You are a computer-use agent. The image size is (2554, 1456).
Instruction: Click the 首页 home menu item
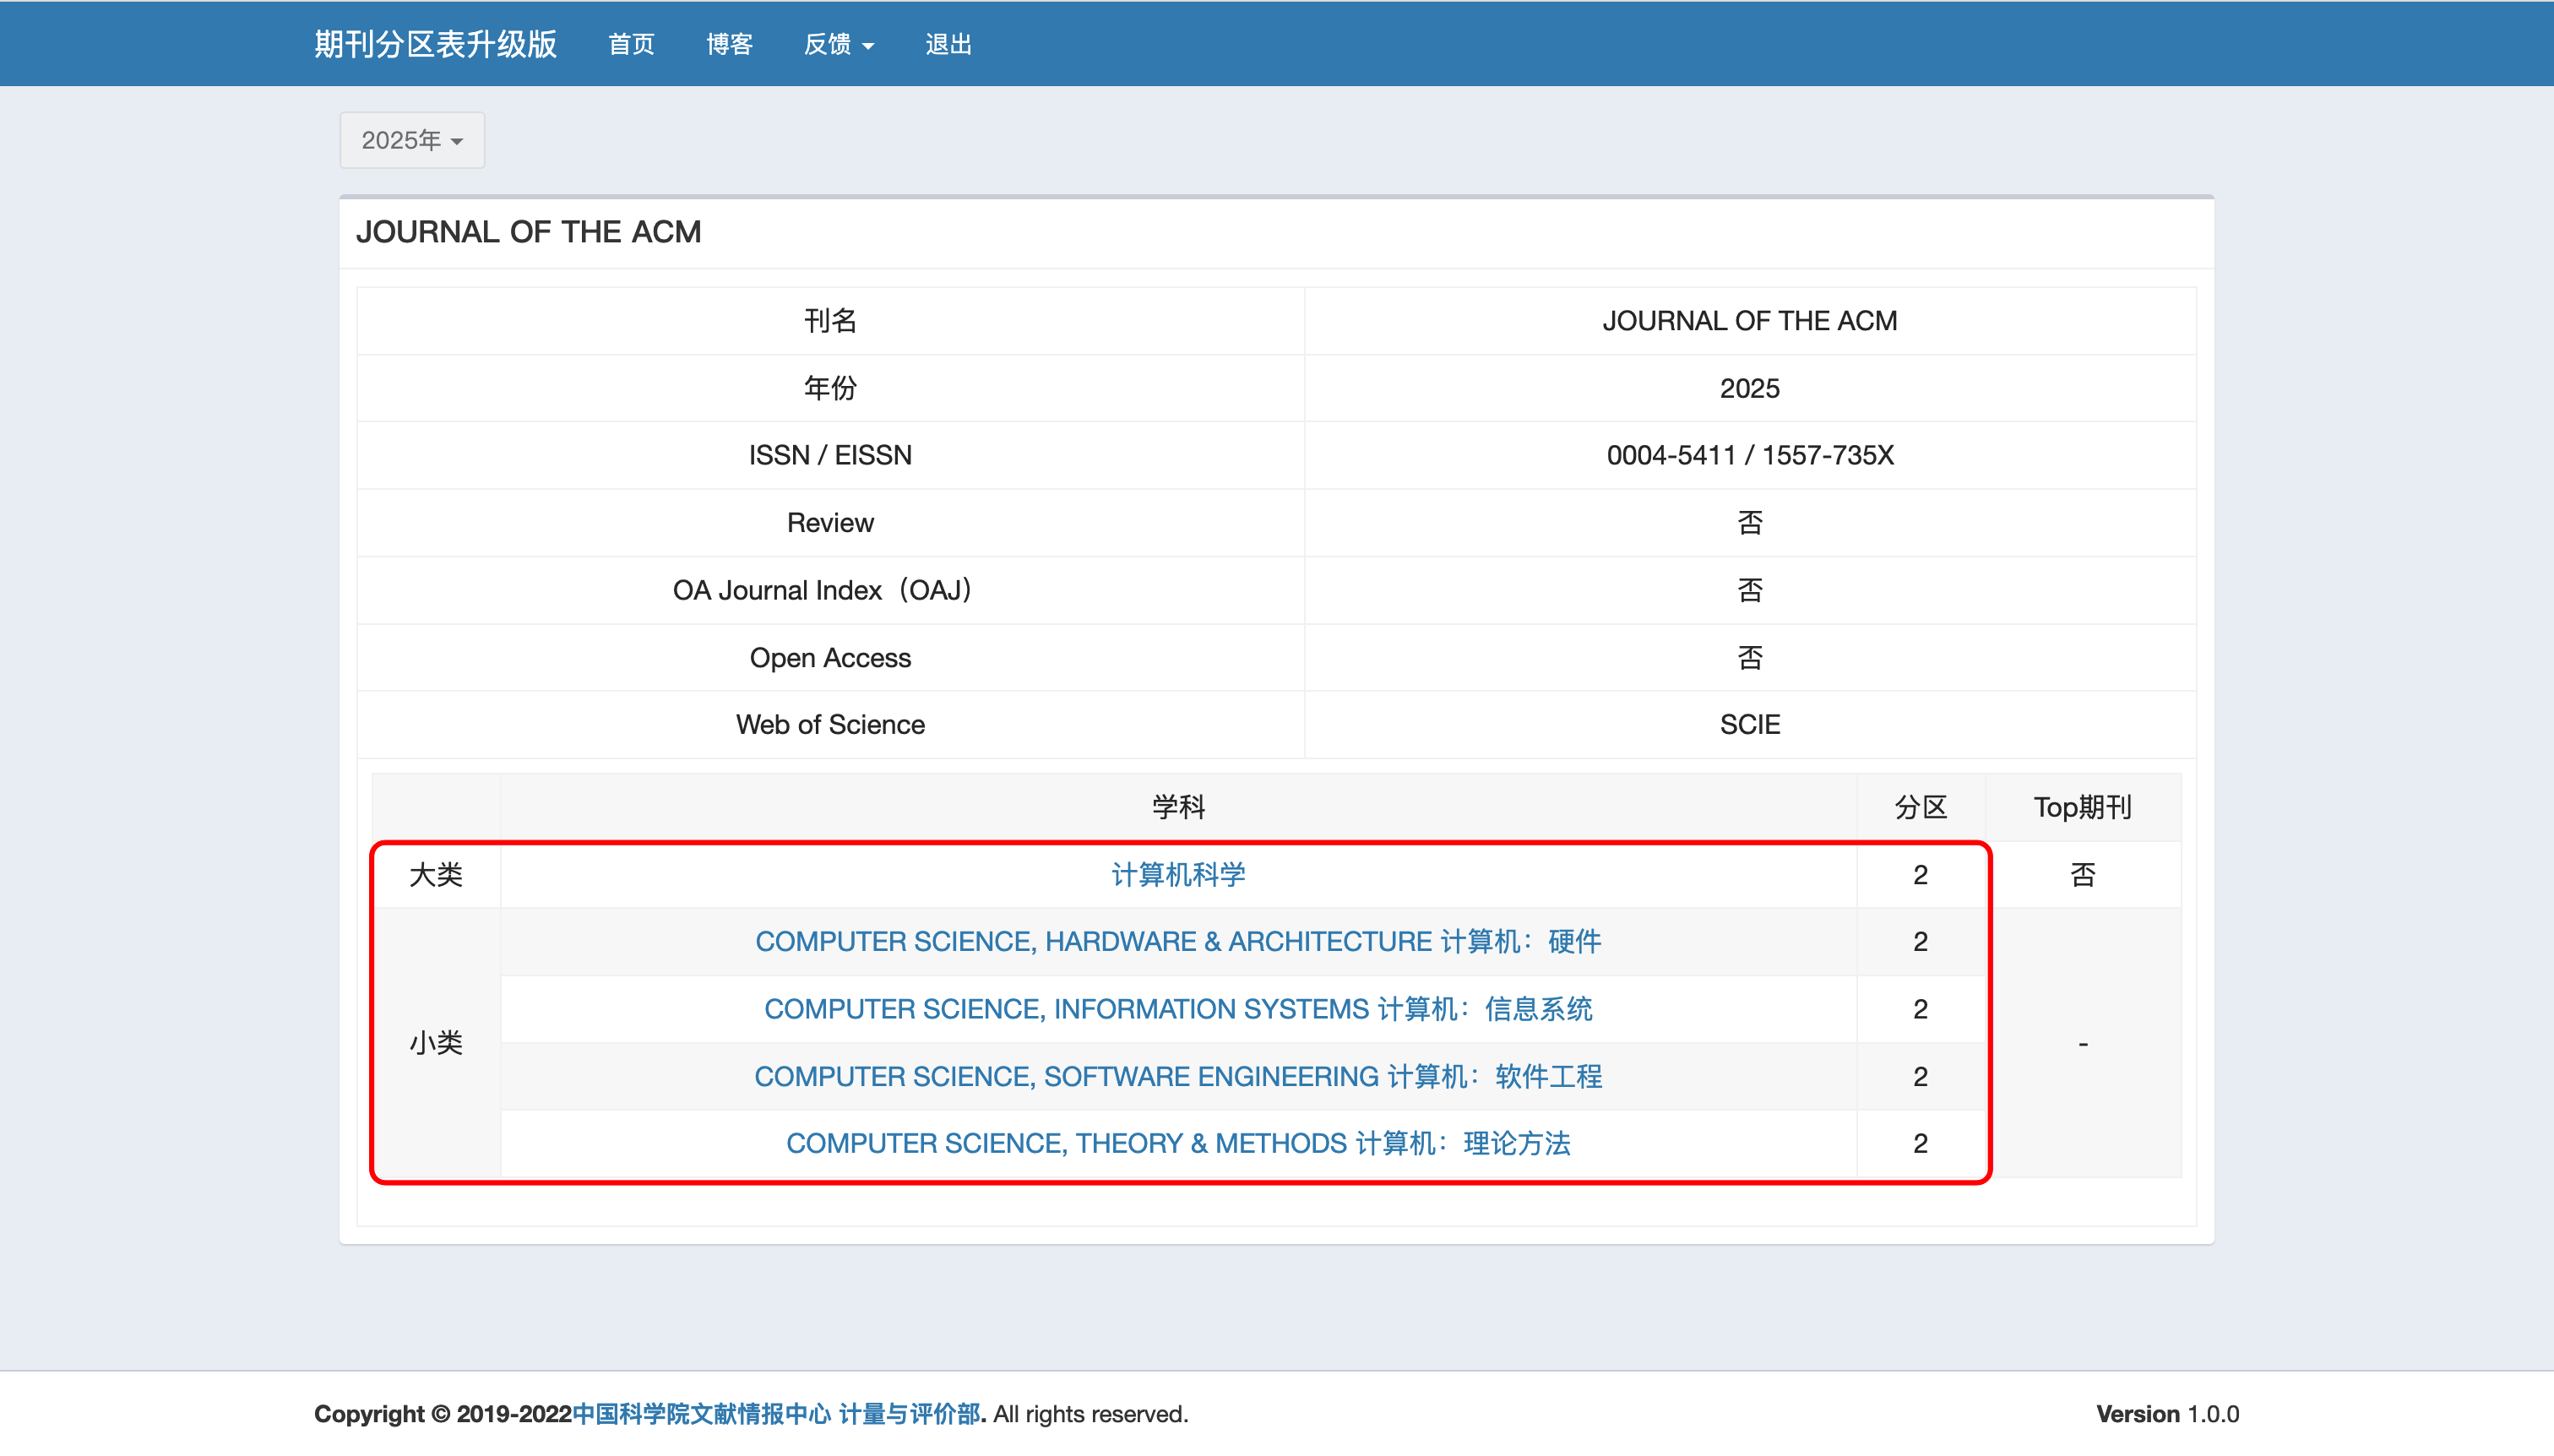pos(631,44)
